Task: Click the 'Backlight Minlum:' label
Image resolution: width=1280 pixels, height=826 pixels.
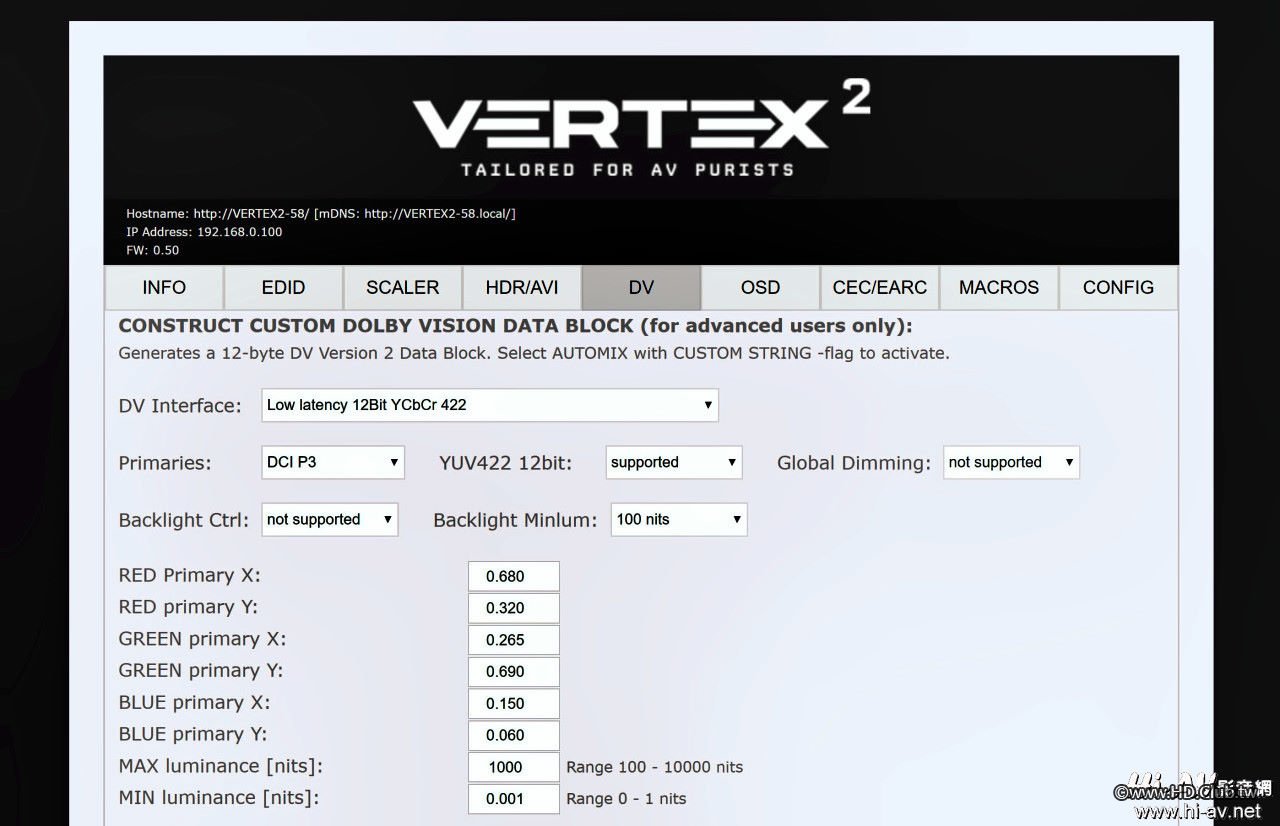Action: tap(515, 520)
